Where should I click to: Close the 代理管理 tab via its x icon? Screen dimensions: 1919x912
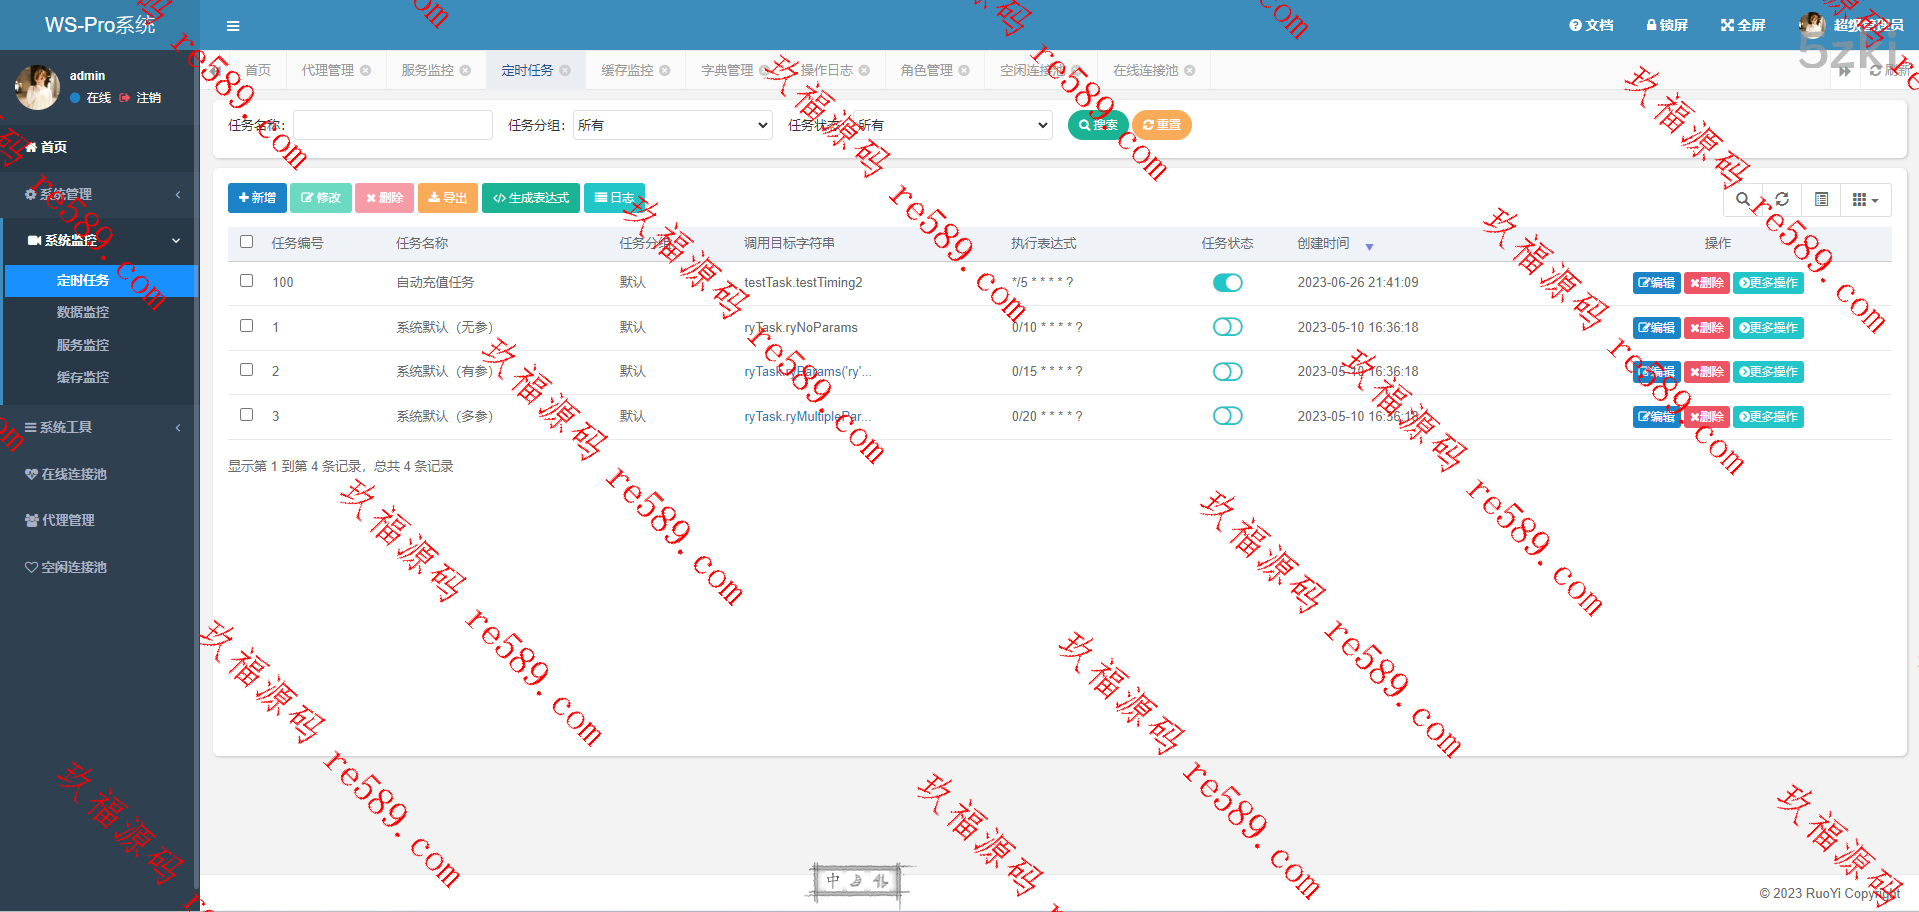click(x=366, y=70)
